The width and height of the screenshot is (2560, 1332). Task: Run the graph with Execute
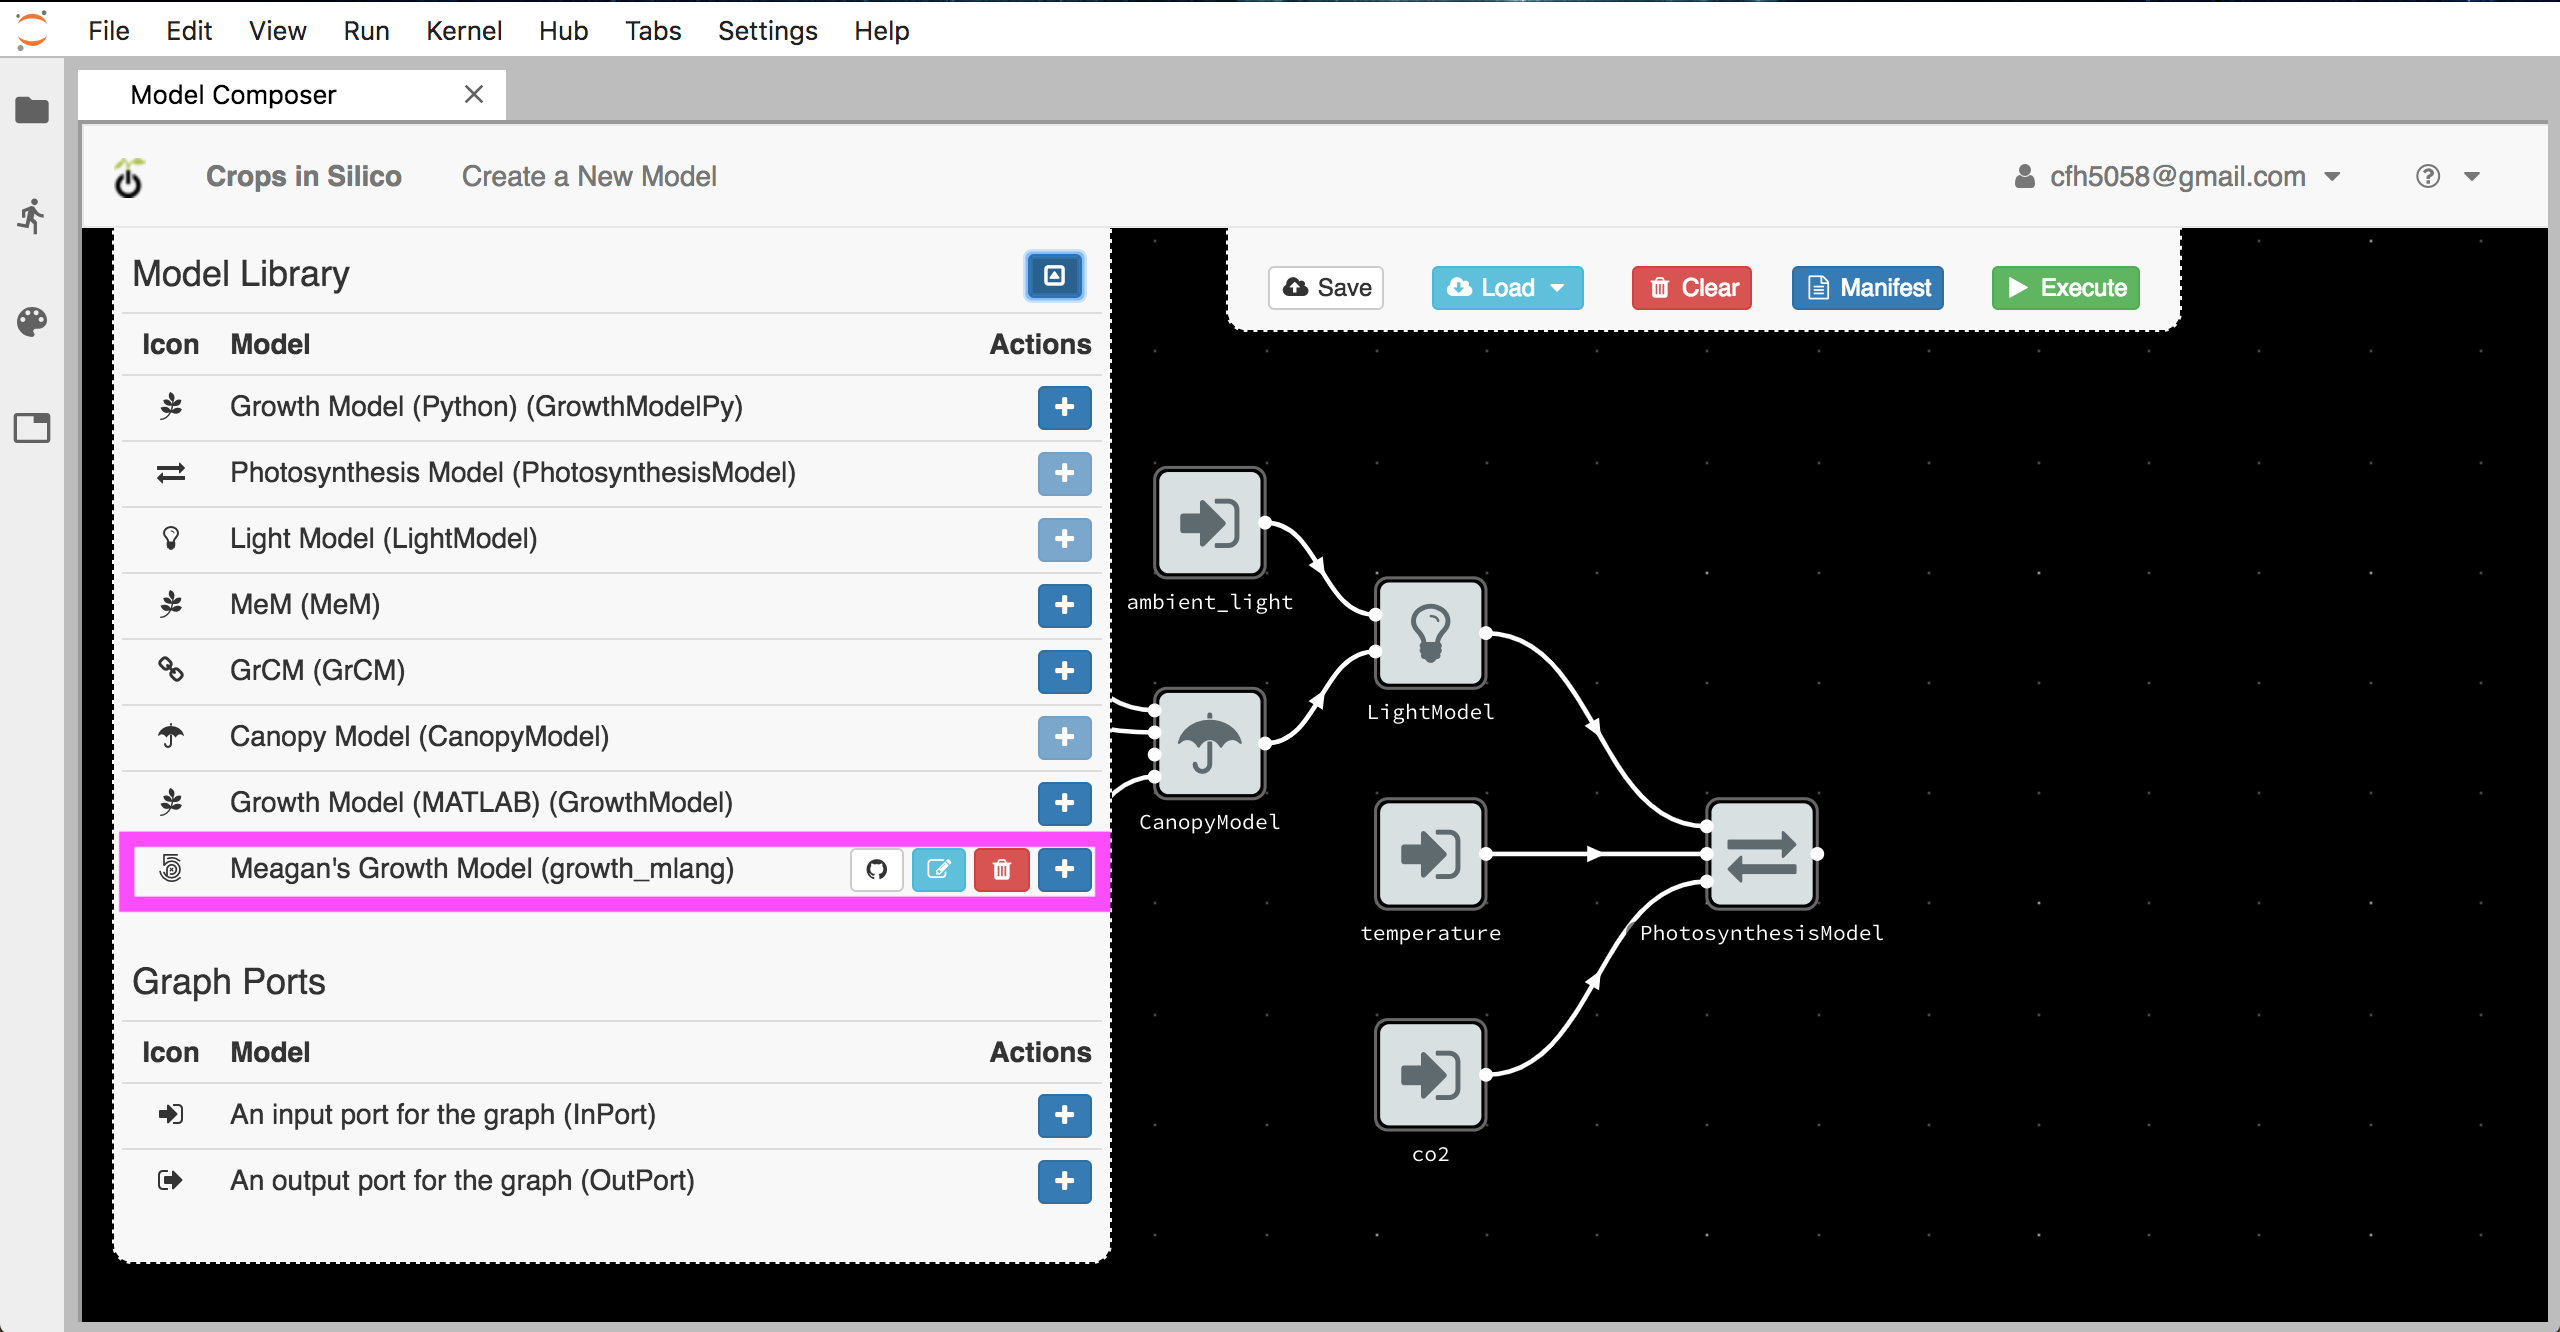(2066, 288)
